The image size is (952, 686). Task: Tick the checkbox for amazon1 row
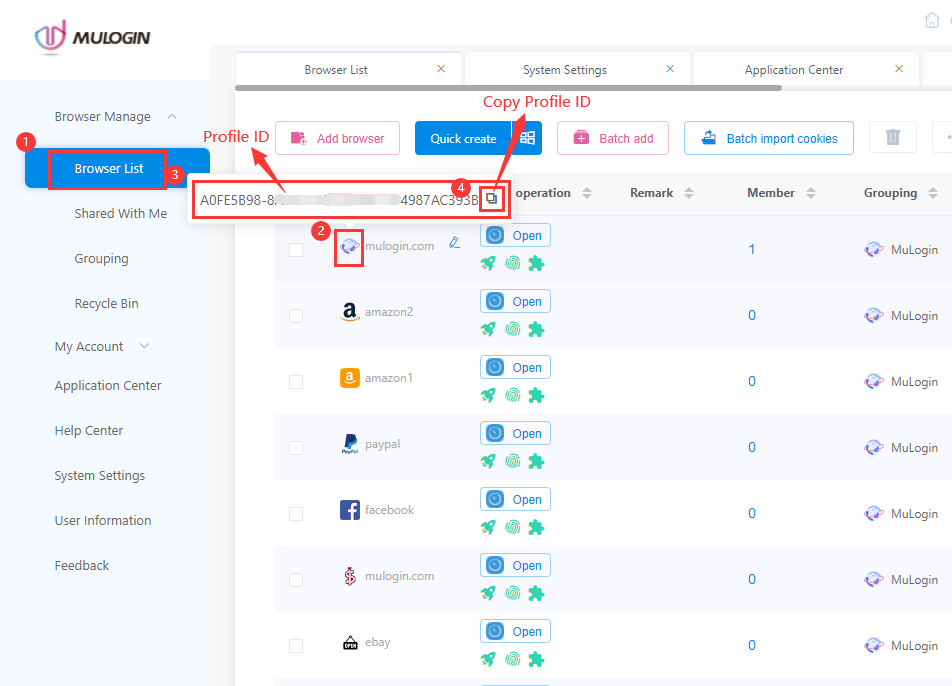(296, 382)
